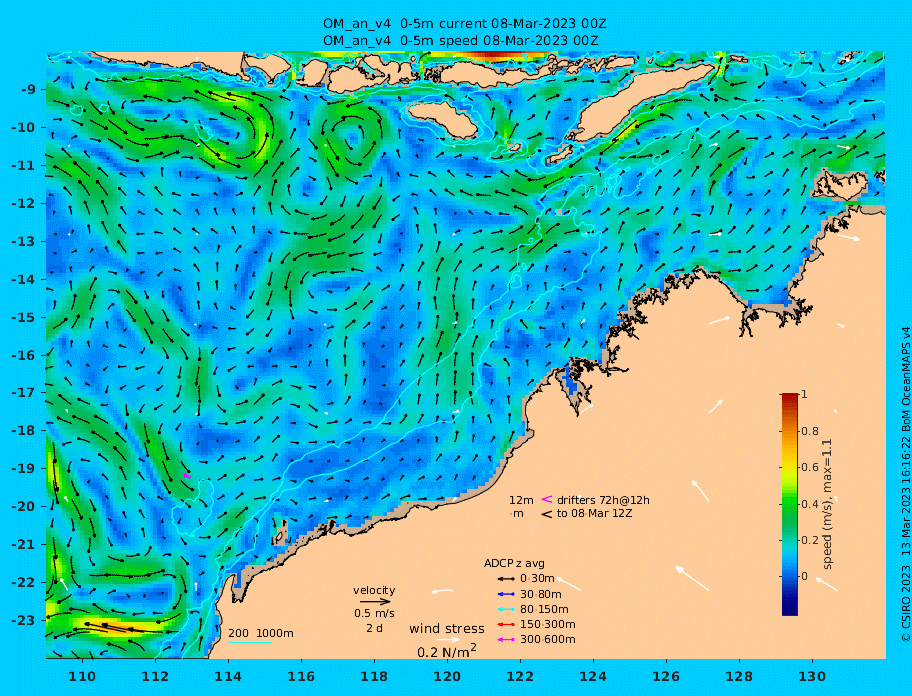Click the '80-150m' depth label
The height and width of the screenshot is (696, 912).
pos(544,609)
